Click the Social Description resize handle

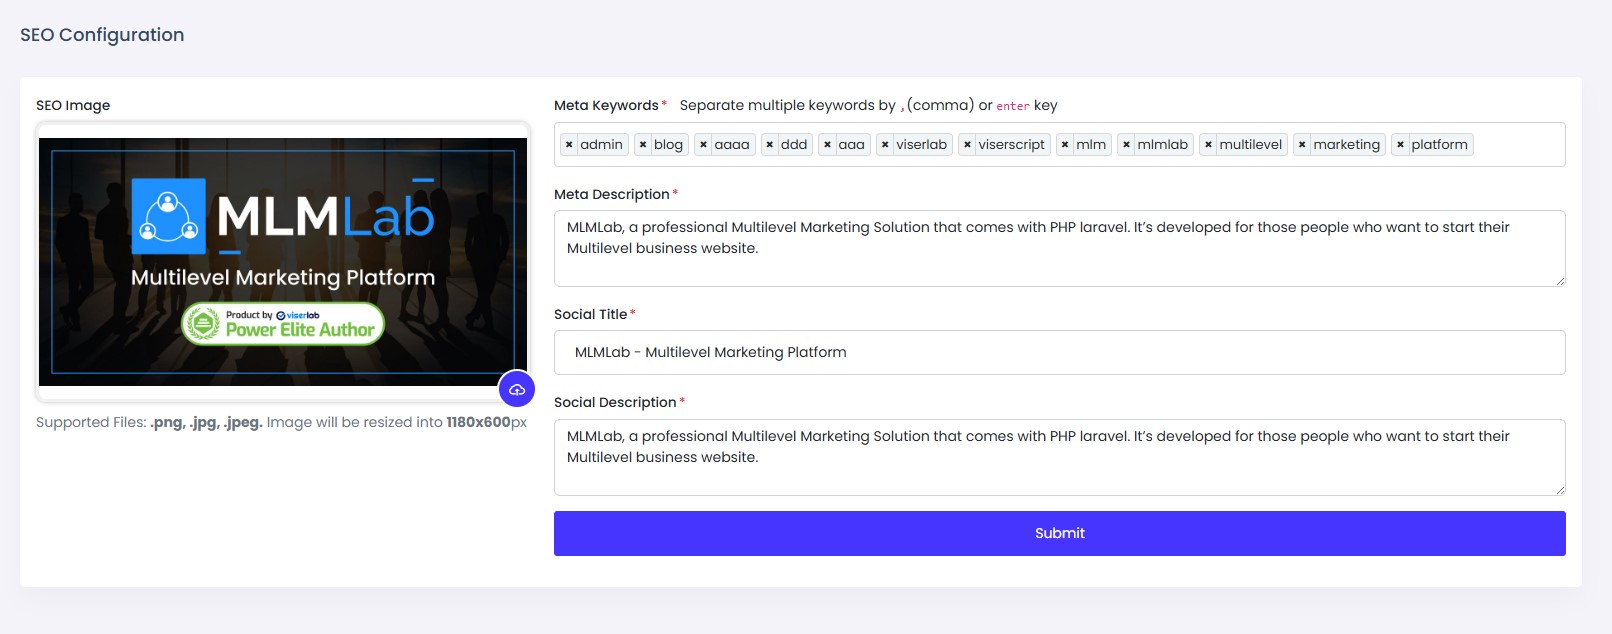pos(1560,490)
